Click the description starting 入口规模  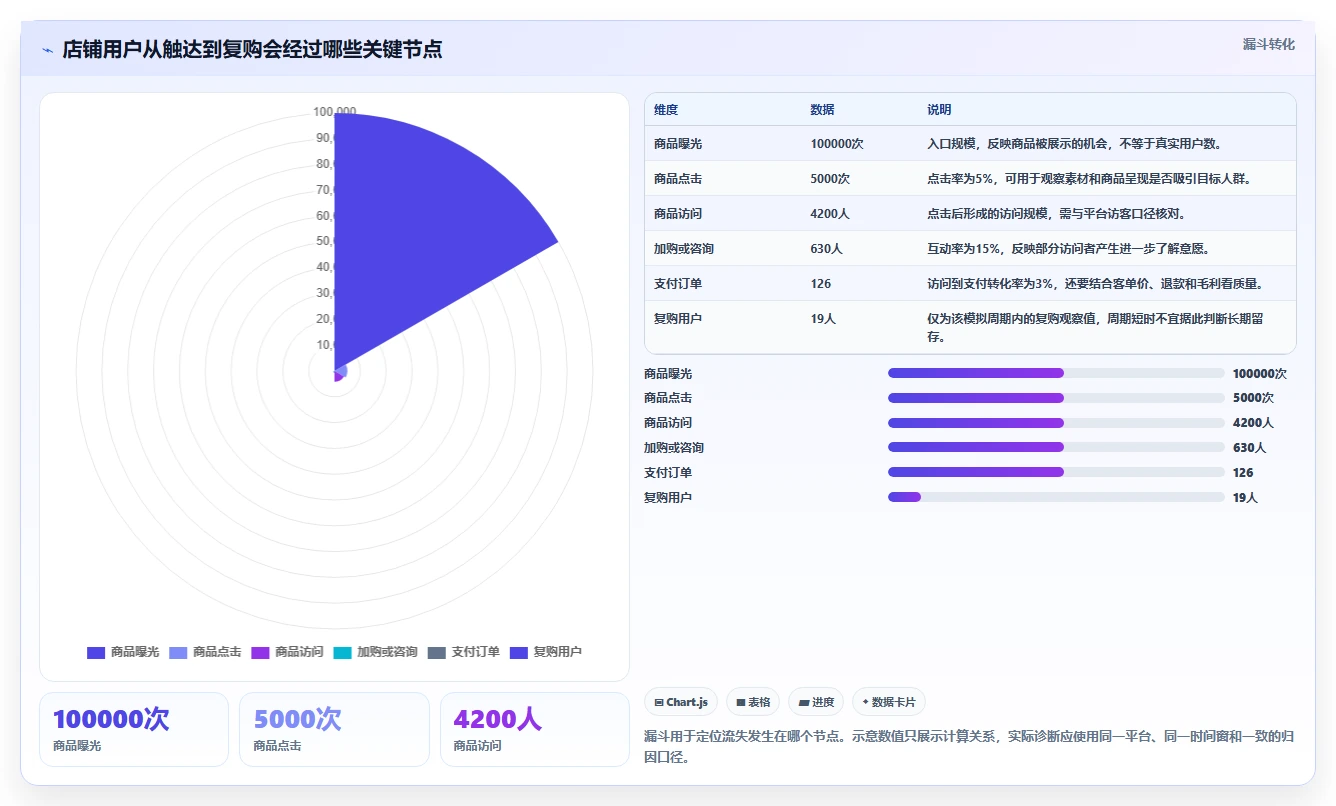(x=1074, y=144)
